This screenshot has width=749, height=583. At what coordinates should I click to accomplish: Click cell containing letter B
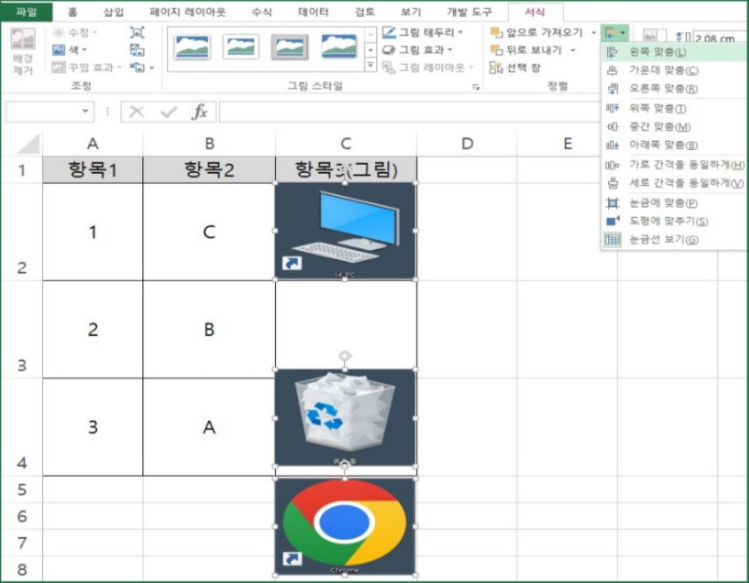pos(209,329)
